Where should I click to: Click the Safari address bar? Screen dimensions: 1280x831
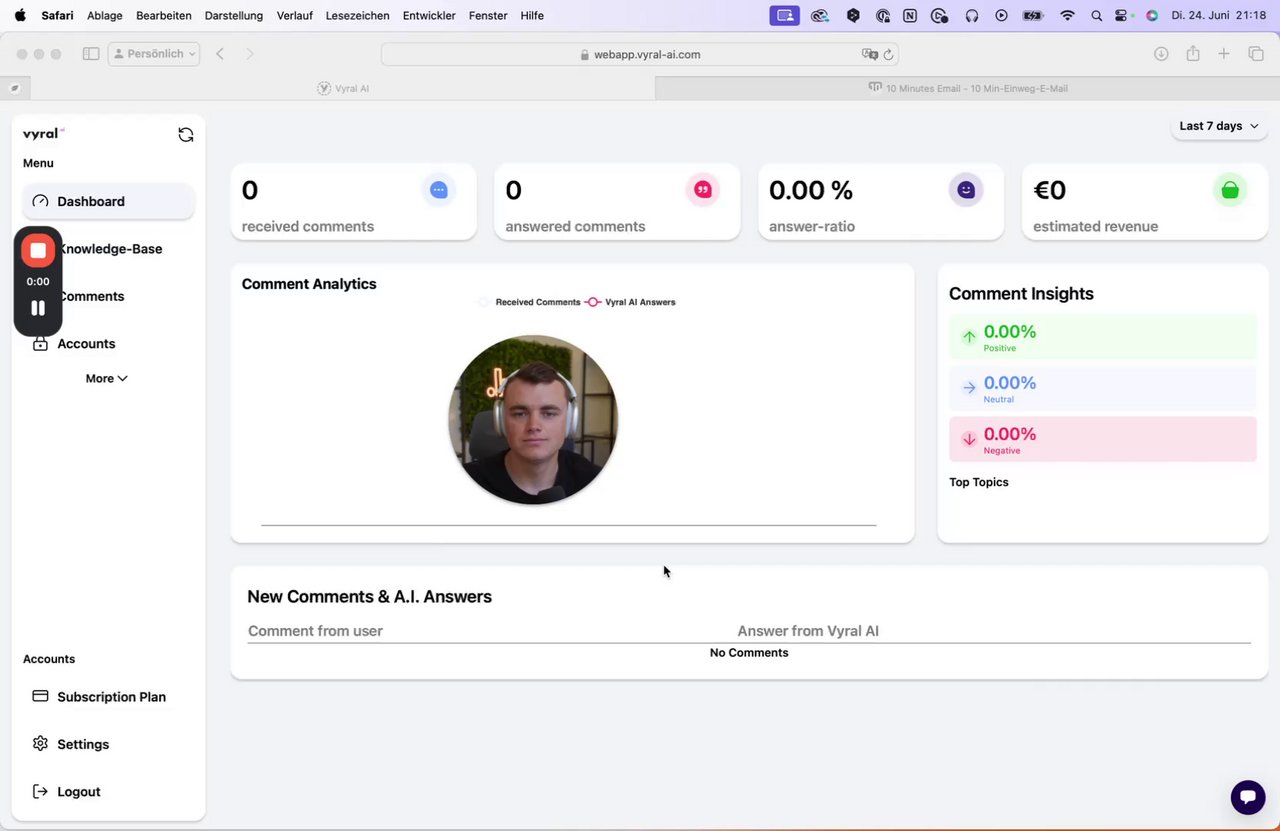click(640, 54)
